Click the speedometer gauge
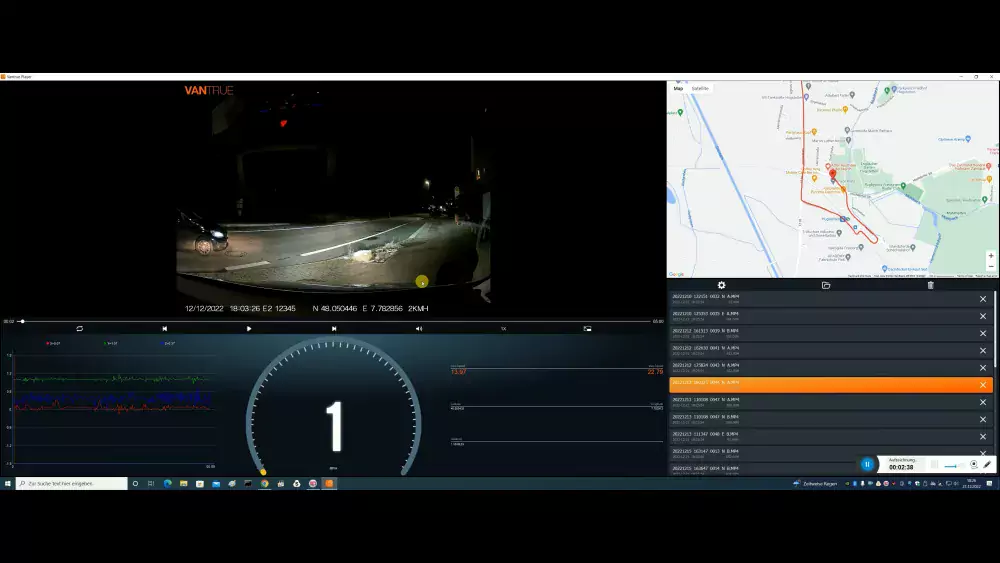Screen dimensions: 1000x563 334,408
